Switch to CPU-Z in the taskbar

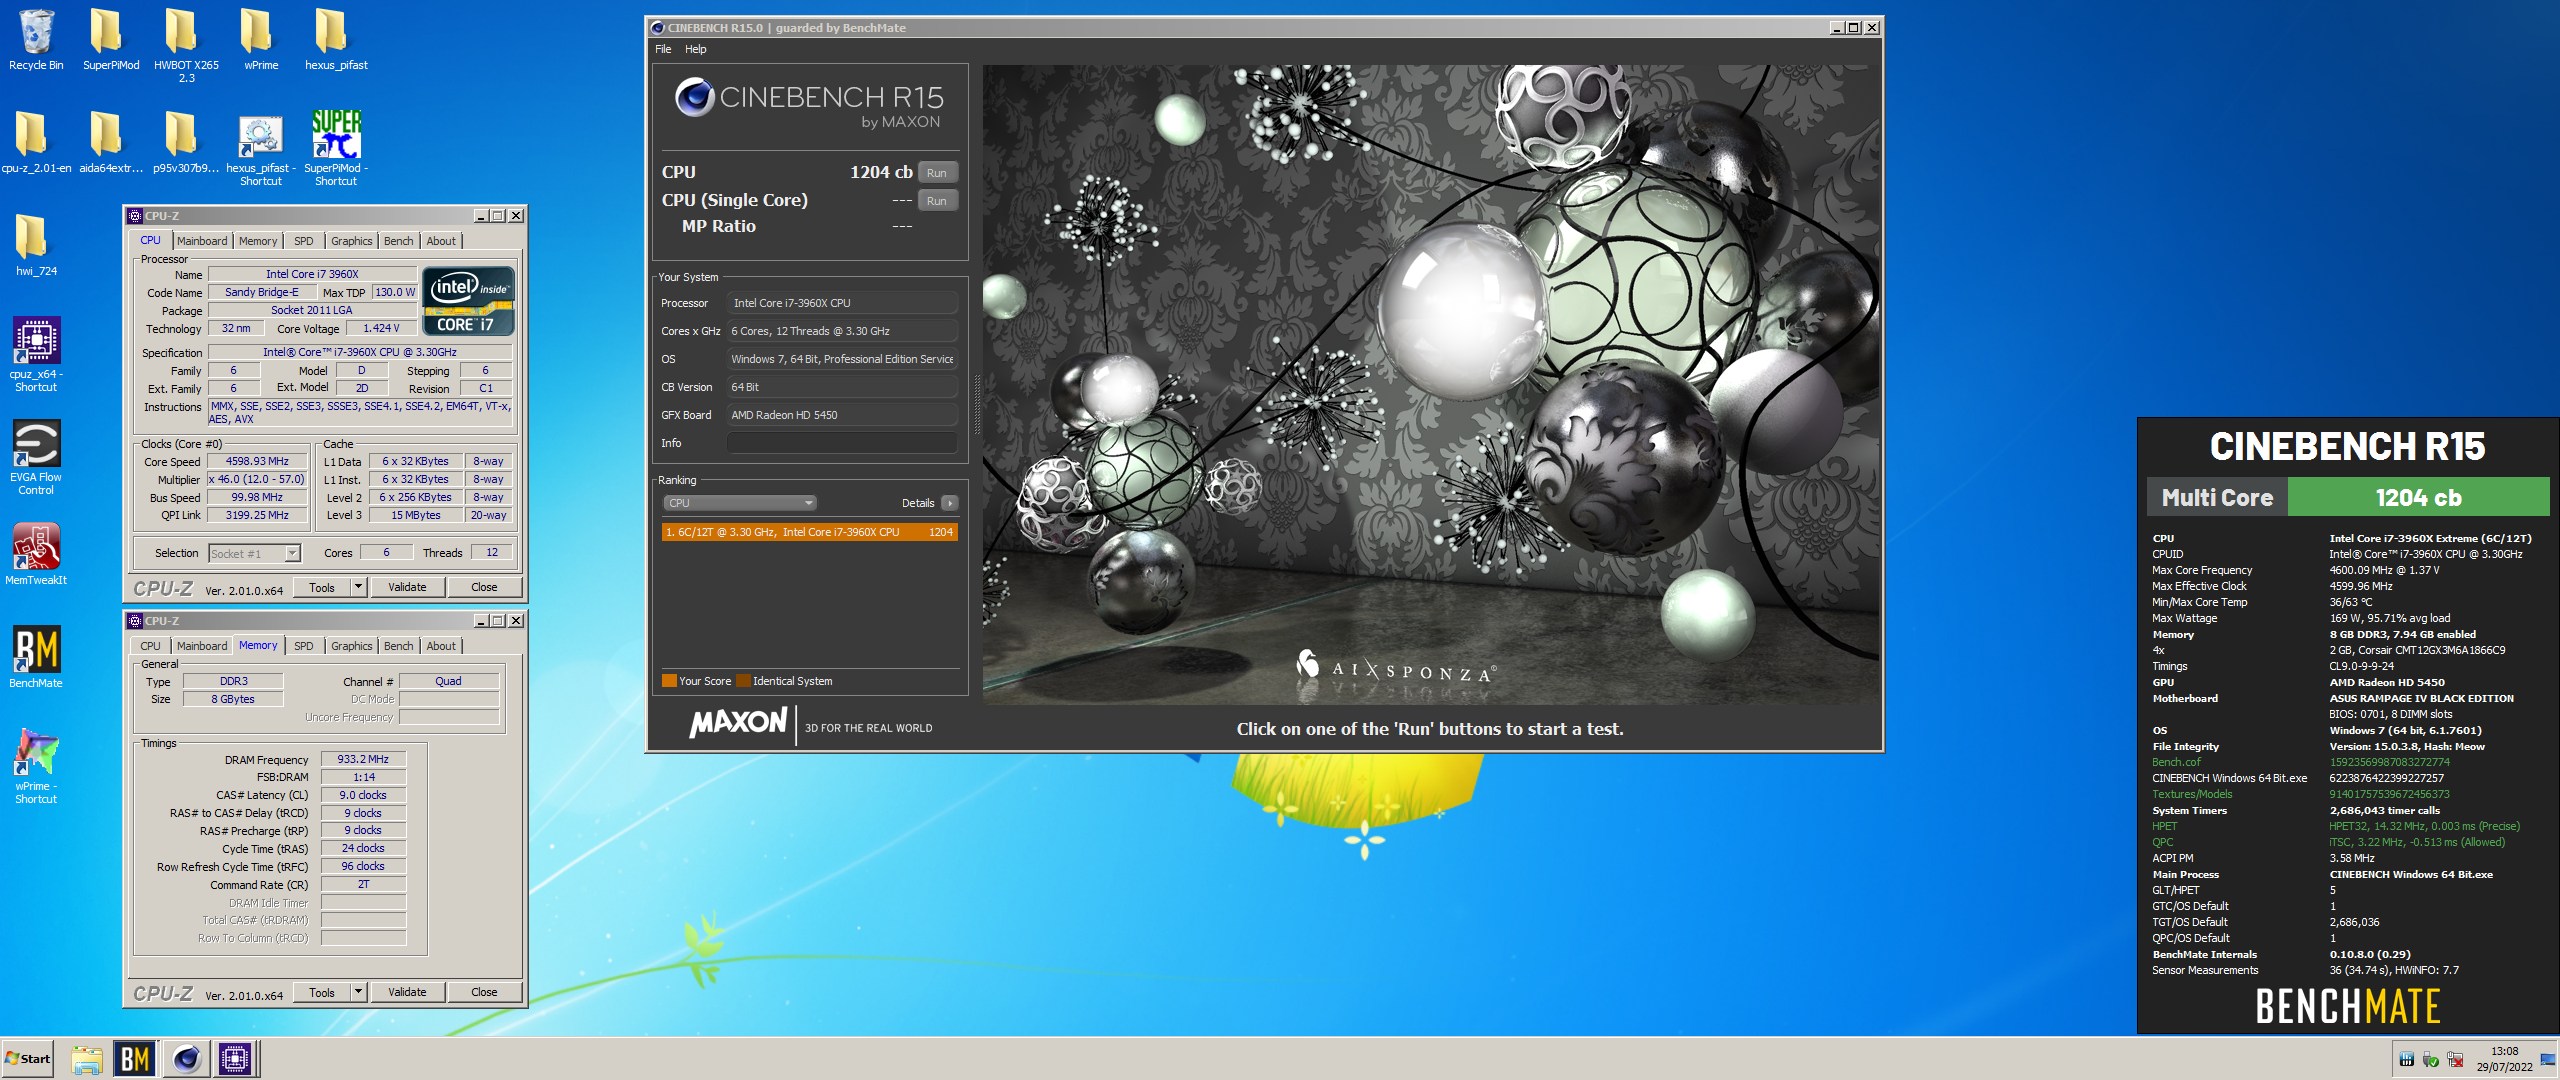235,1059
